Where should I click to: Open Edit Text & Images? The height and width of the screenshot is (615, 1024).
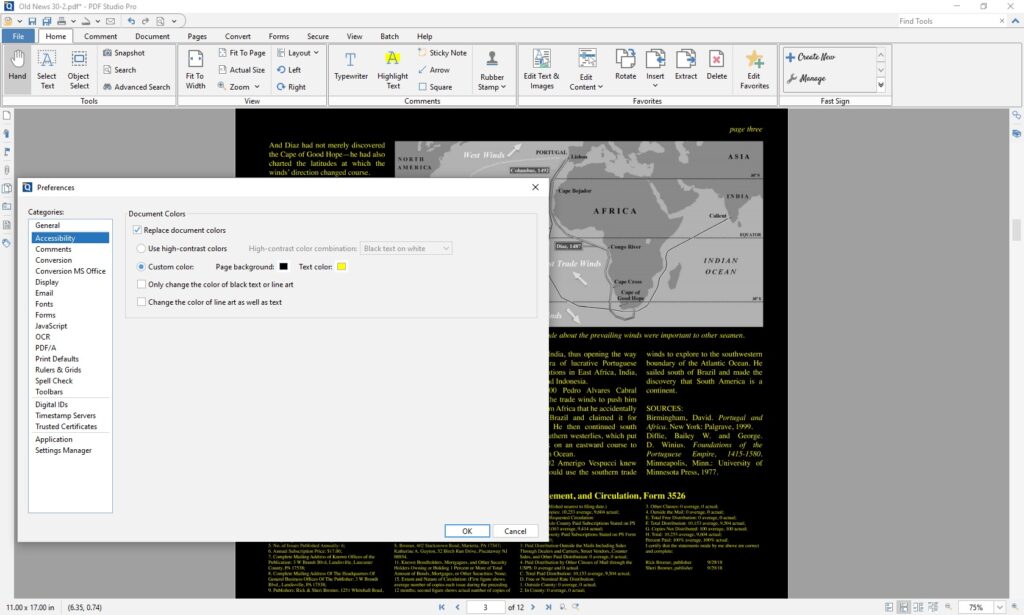pyautogui.click(x=540, y=64)
